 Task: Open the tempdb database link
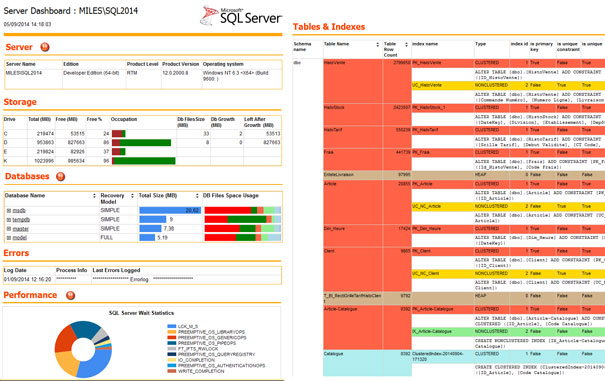(x=21, y=220)
